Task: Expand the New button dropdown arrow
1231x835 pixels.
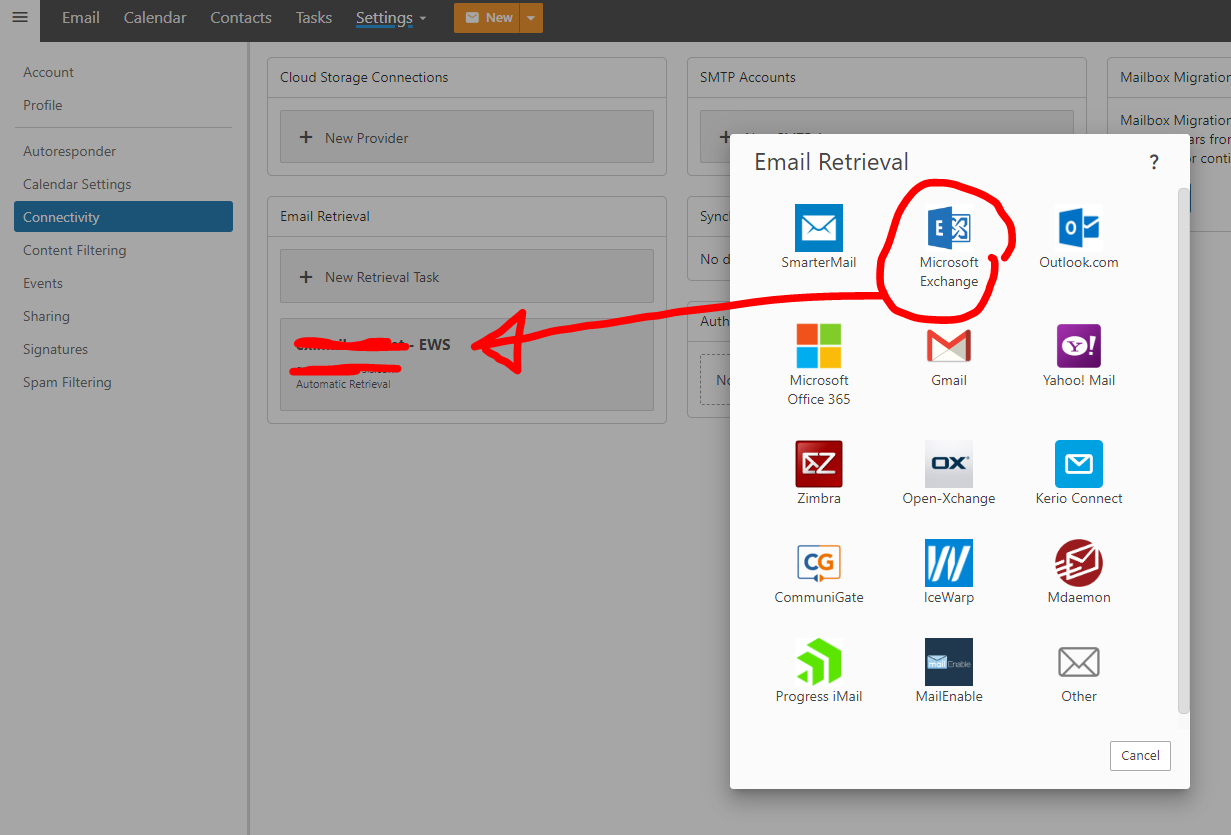Action: (532, 18)
